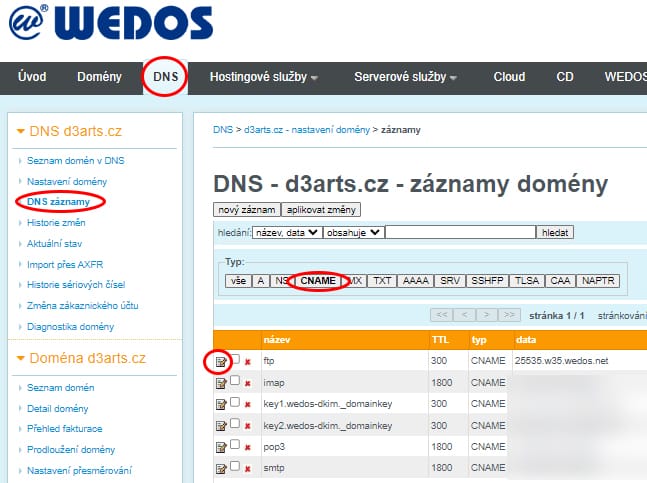
Task: Open the DNS menu item
Action: coord(165,77)
